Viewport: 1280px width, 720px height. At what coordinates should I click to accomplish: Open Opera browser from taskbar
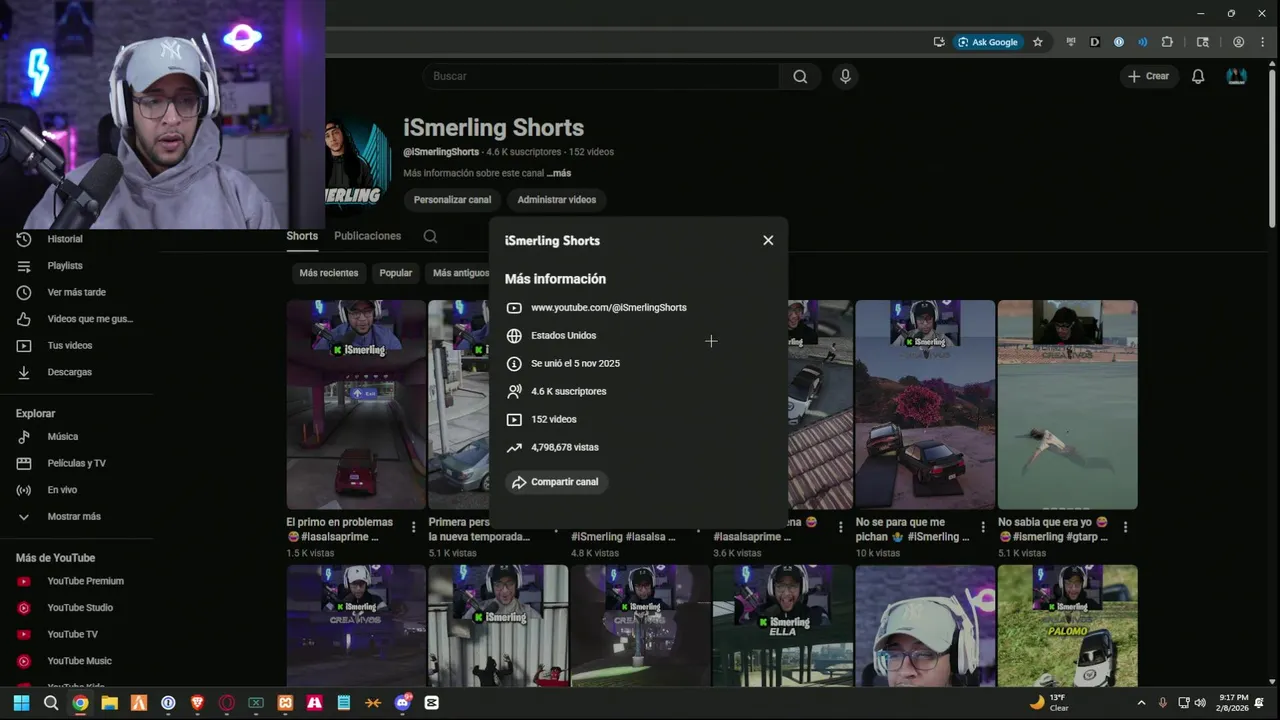(x=227, y=703)
